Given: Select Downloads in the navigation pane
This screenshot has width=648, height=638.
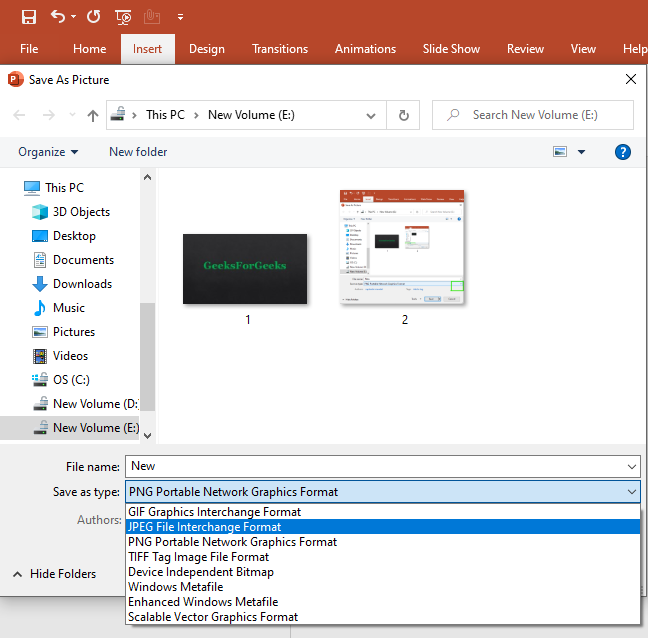Looking at the screenshot, I should (82, 284).
